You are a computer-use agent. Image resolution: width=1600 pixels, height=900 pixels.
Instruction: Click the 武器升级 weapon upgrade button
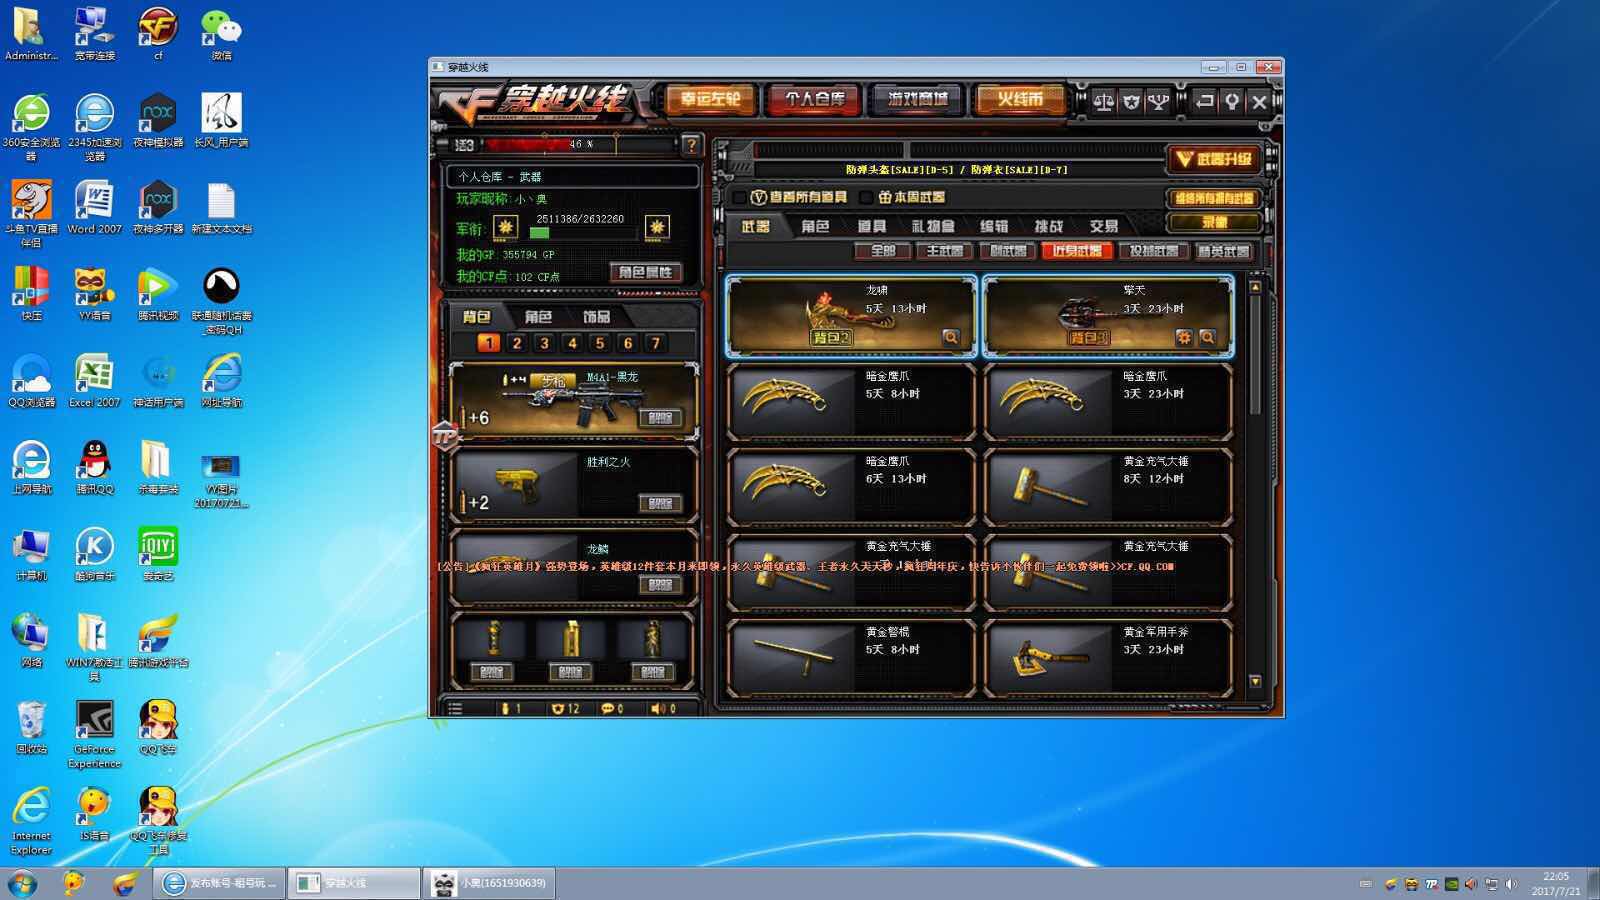point(1214,159)
